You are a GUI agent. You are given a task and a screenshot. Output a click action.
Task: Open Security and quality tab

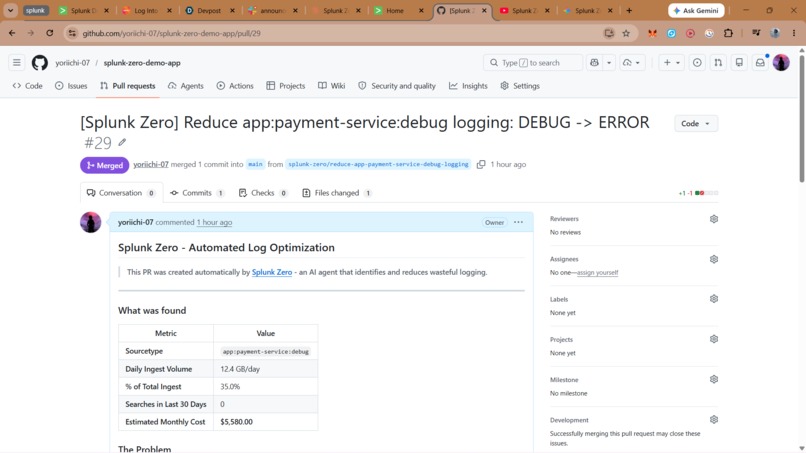(x=397, y=86)
